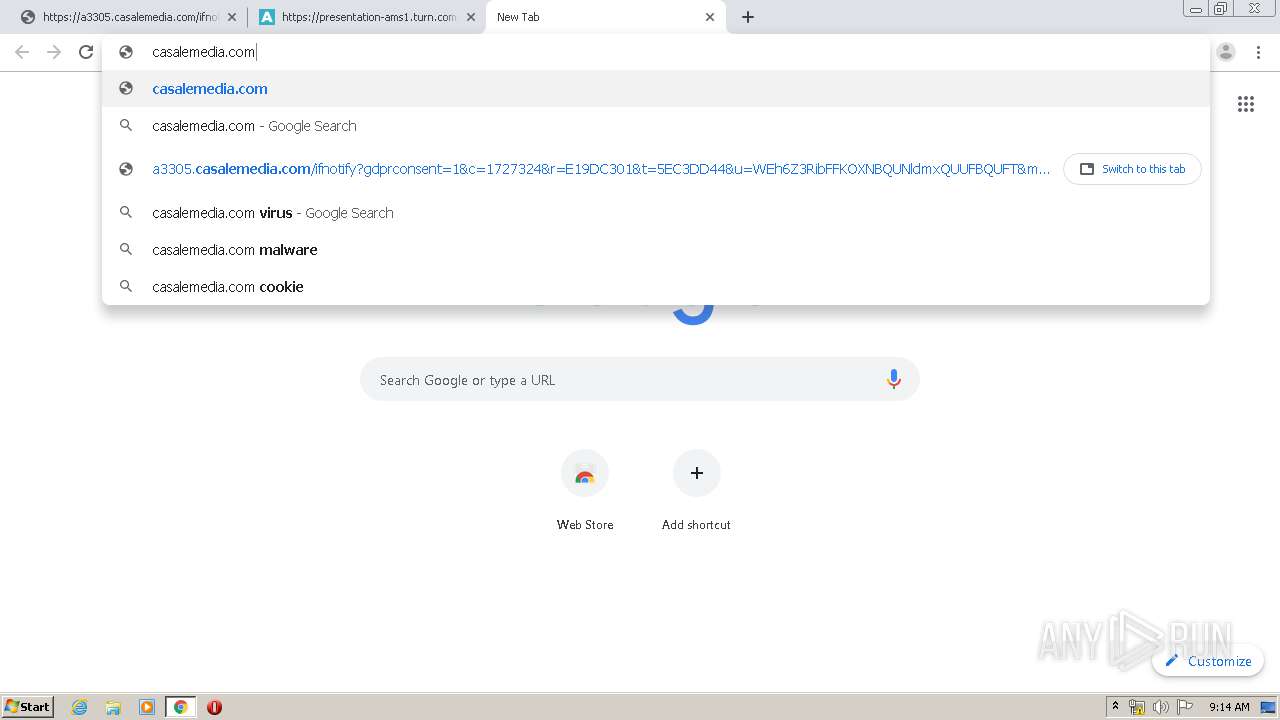
Task: Select the New Tab tab
Action: [x=605, y=17]
